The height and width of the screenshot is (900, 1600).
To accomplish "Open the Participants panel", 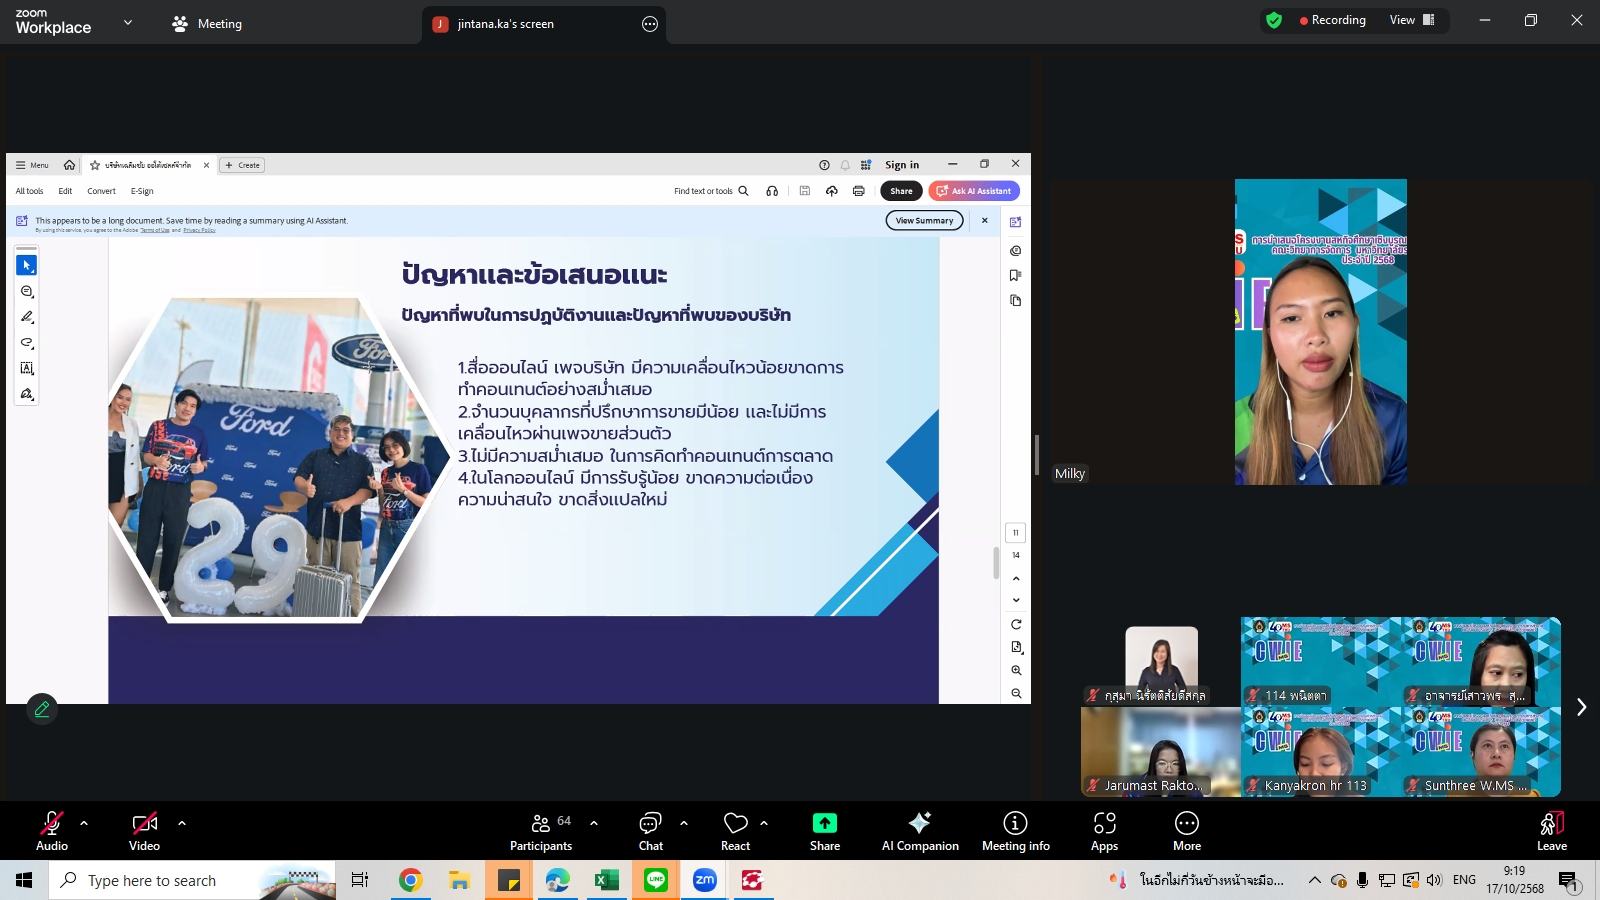I will click(x=541, y=830).
